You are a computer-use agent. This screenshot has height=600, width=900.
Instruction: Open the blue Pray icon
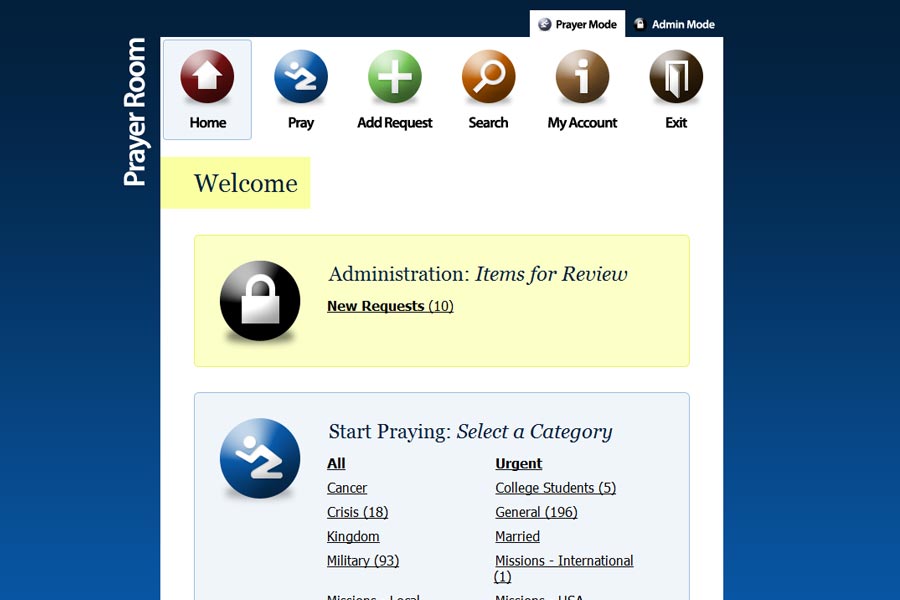(x=301, y=77)
